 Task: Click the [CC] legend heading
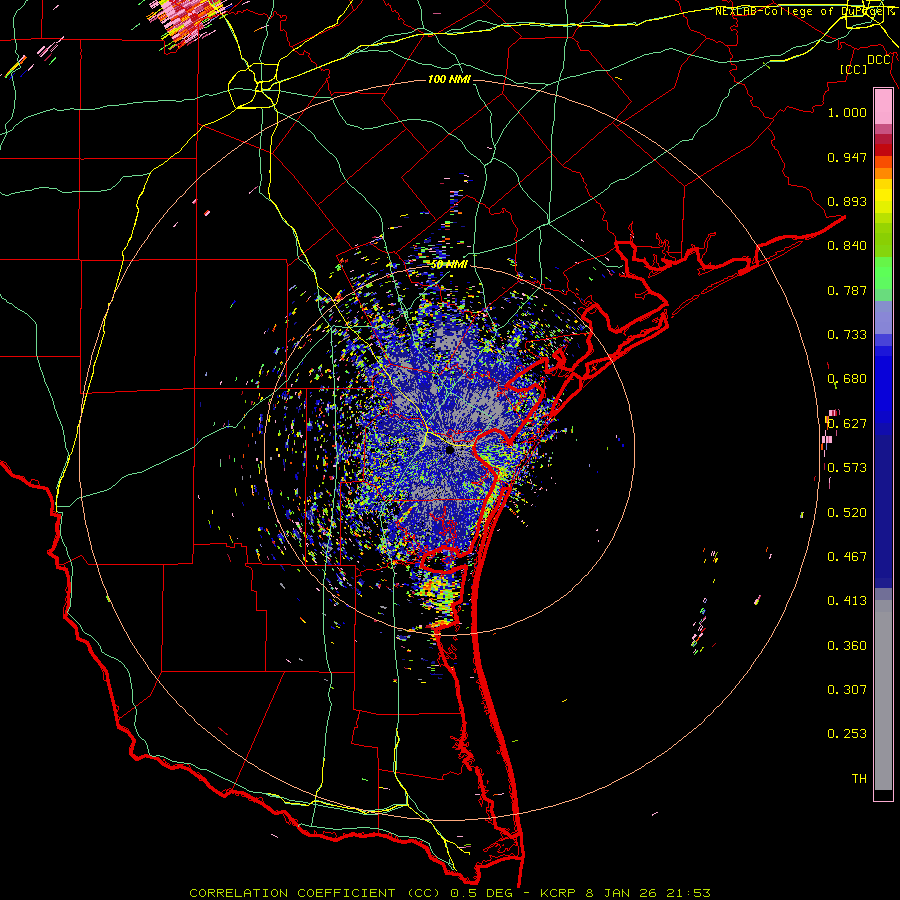pos(854,69)
